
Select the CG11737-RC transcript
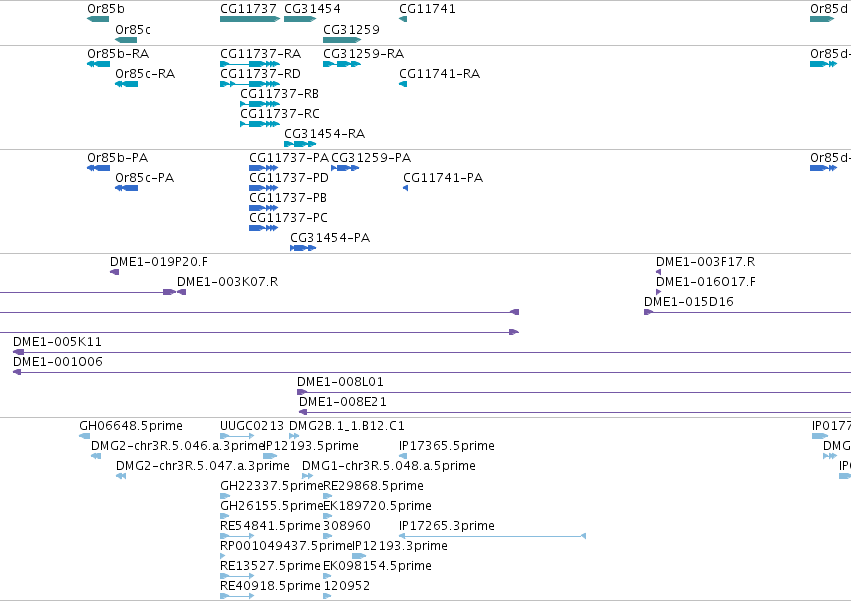[260, 124]
